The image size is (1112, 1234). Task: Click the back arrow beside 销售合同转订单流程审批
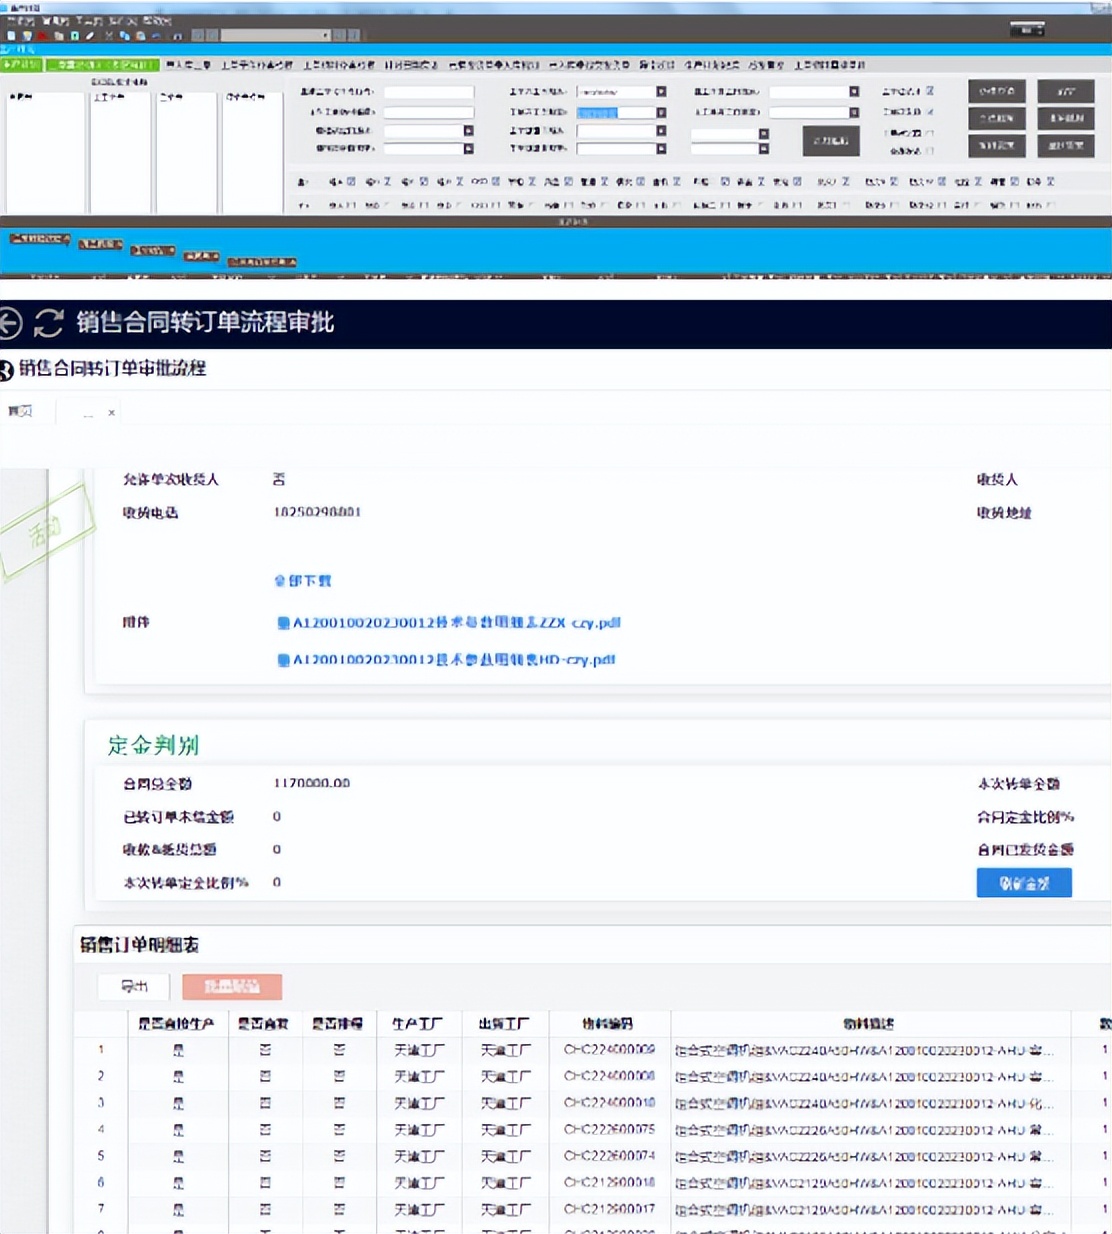point(10,323)
